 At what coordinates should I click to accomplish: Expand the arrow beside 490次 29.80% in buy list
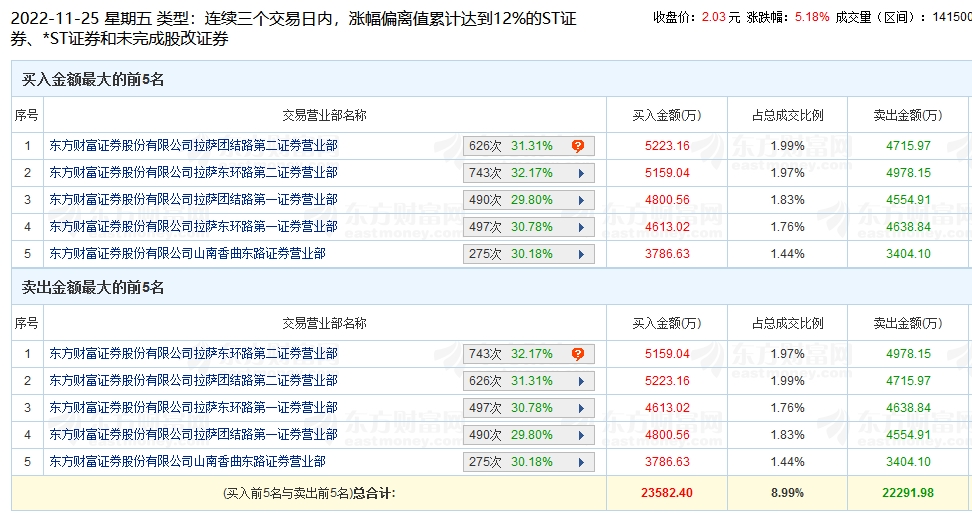point(581,200)
